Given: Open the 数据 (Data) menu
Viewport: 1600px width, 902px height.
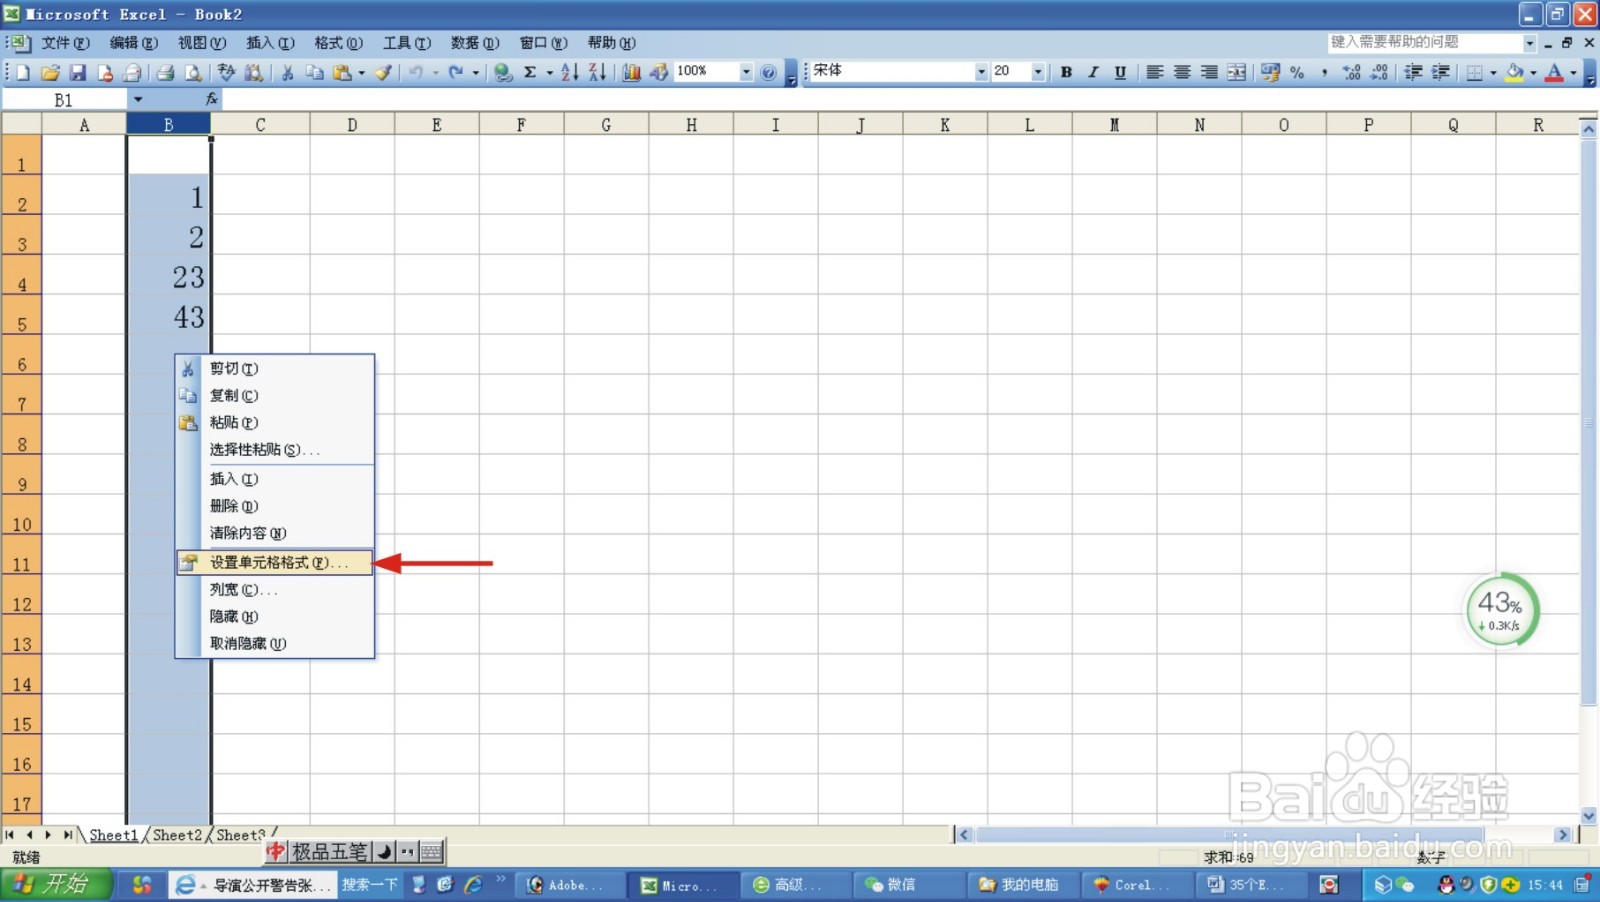Looking at the screenshot, I should tap(474, 43).
